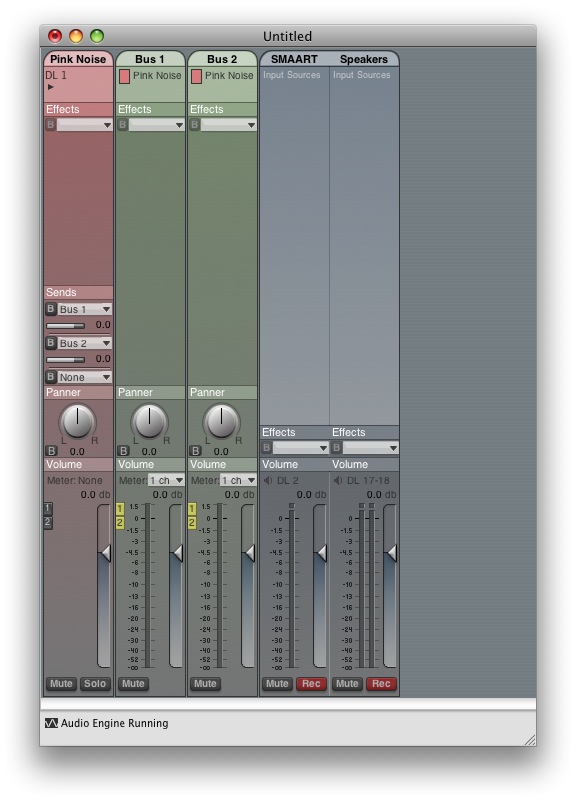This screenshot has height=801, width=576.
Task: Click the bypass B icon beside Bus 2 send
Action: click(x=51, y=343)
